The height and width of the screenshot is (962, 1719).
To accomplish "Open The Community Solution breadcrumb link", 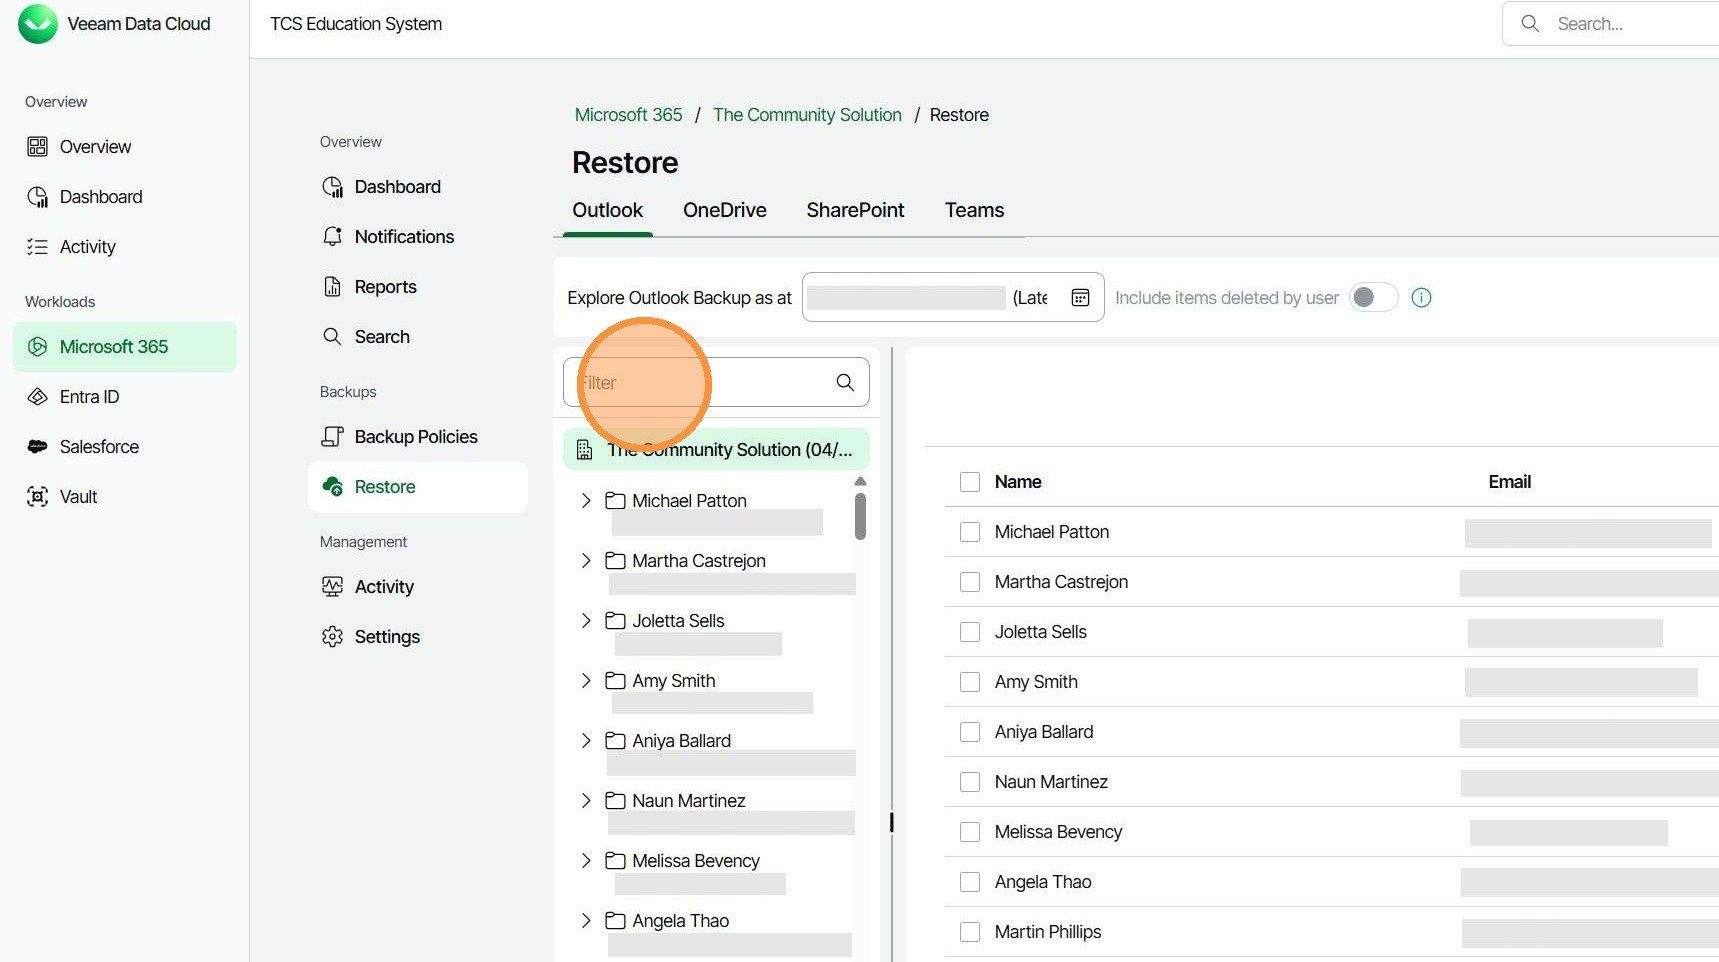I will (807, 115).
